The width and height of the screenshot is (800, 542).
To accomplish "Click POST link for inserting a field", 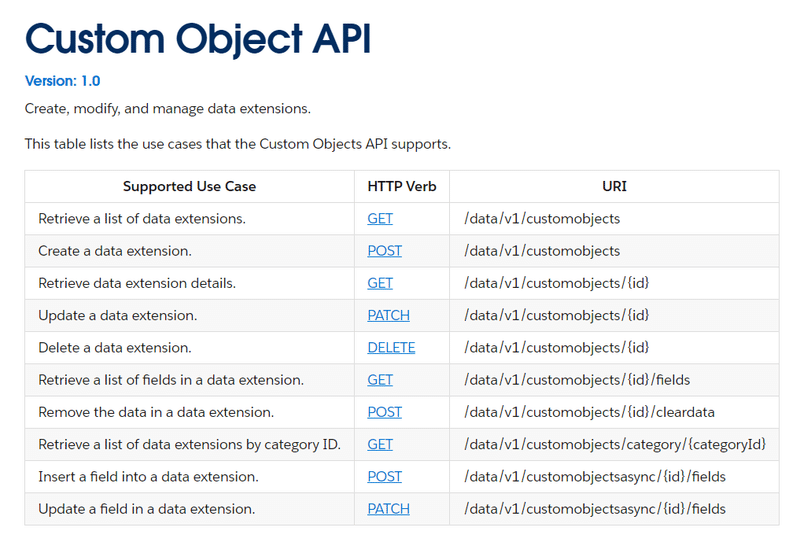I will pyautogui.click(x=384, y=477).
